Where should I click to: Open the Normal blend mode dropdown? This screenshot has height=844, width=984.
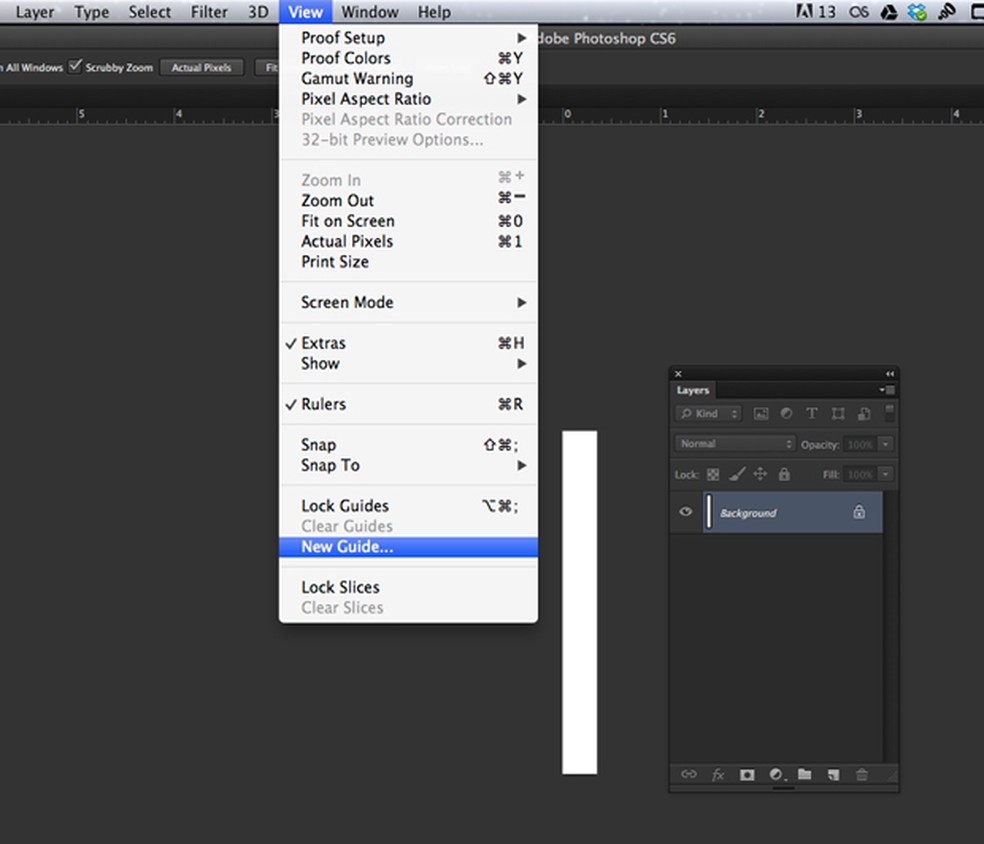click(735, 444)
